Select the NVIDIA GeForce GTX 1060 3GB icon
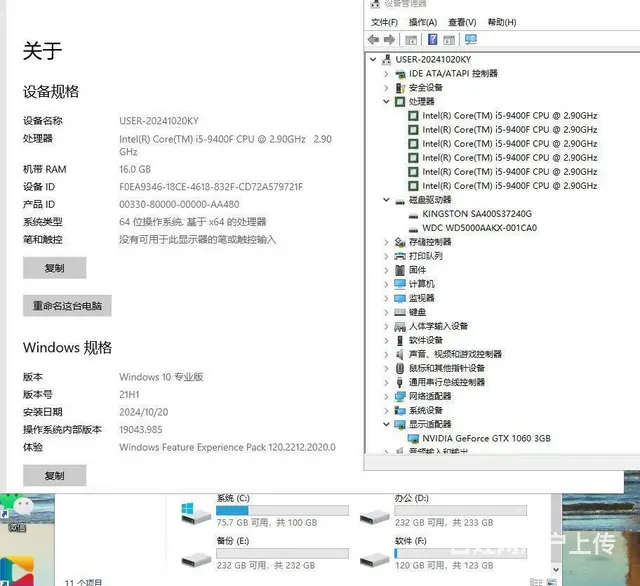The height and width of the screenshot is (586, 640). coord(413,439)
